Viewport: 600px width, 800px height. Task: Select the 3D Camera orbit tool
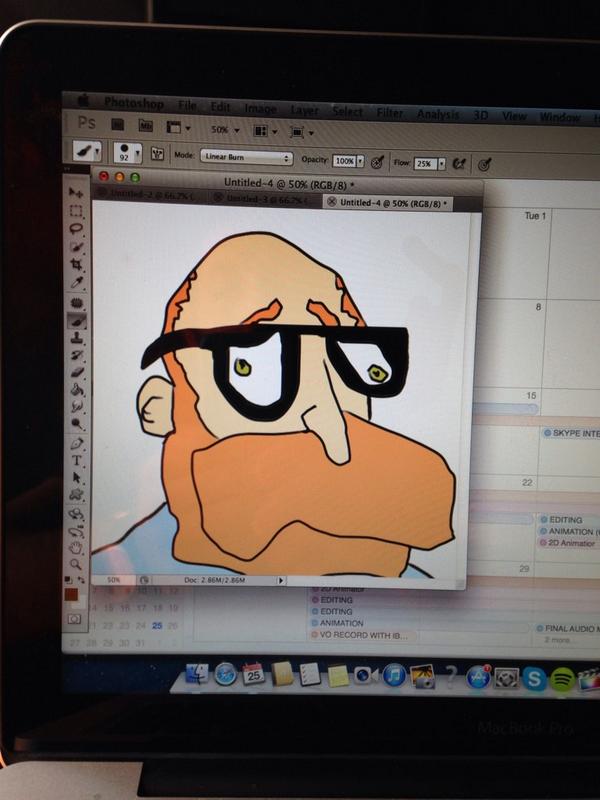(x=77, y=531)
